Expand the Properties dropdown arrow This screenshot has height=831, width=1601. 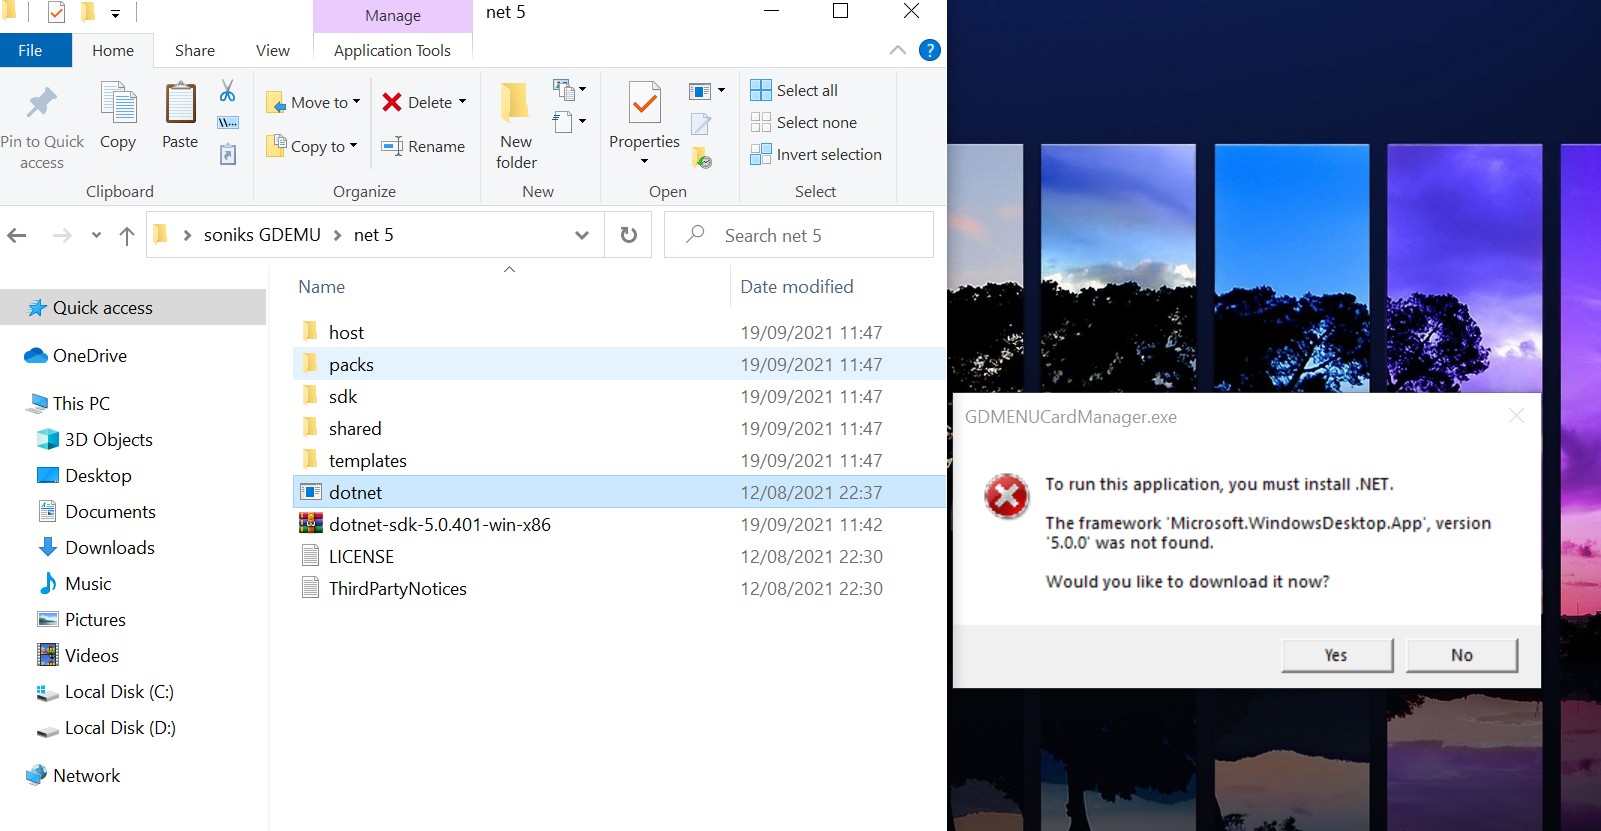[645, 161]
